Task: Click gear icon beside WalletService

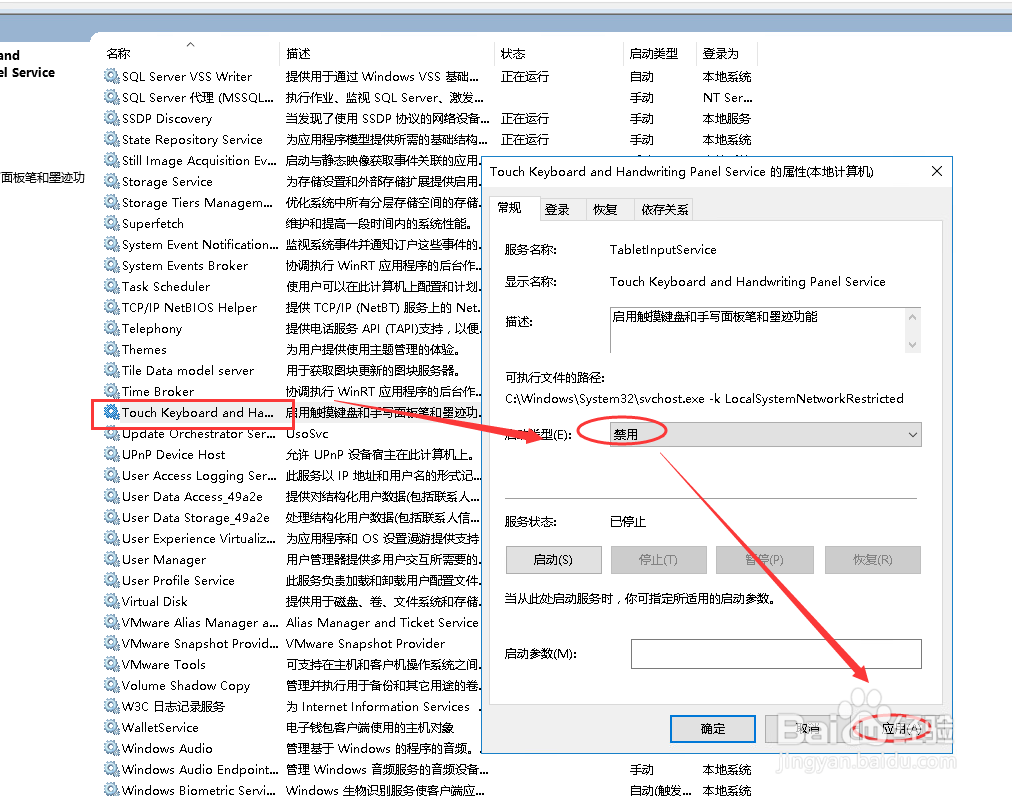Action: 112,727
